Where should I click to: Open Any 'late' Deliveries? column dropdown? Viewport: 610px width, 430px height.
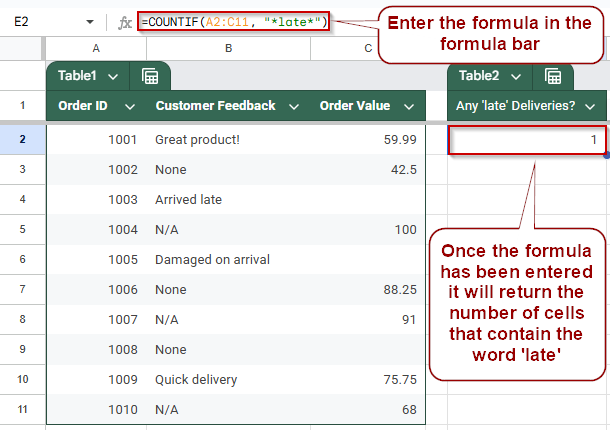point(590,106)
